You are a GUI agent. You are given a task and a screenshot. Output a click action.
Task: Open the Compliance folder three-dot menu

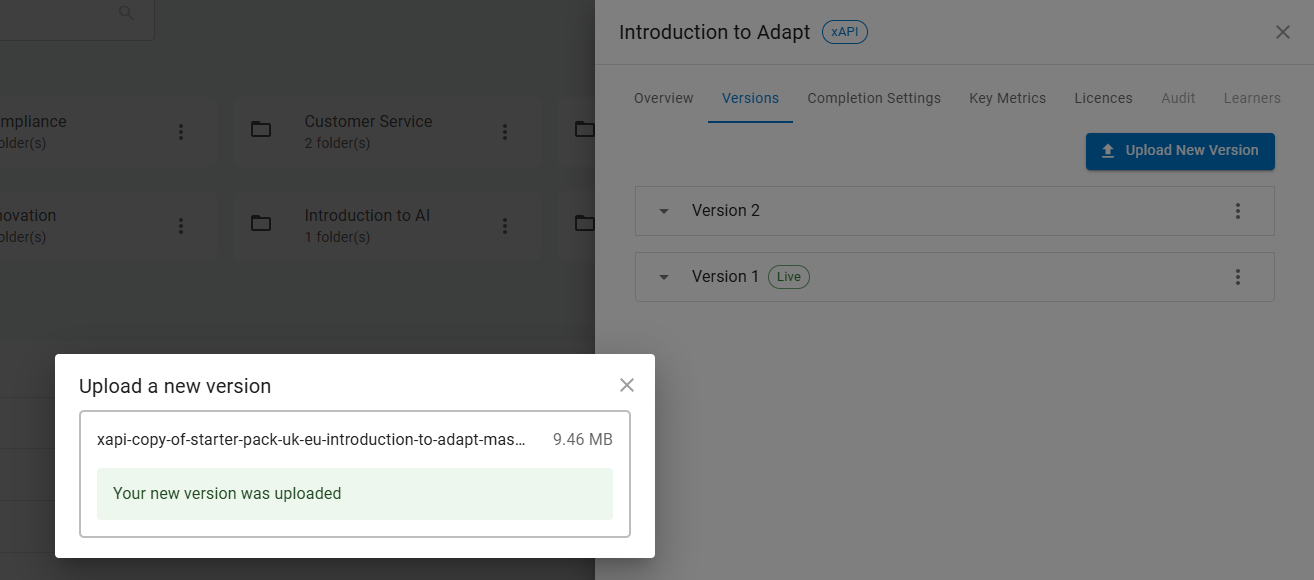(181, 132)
